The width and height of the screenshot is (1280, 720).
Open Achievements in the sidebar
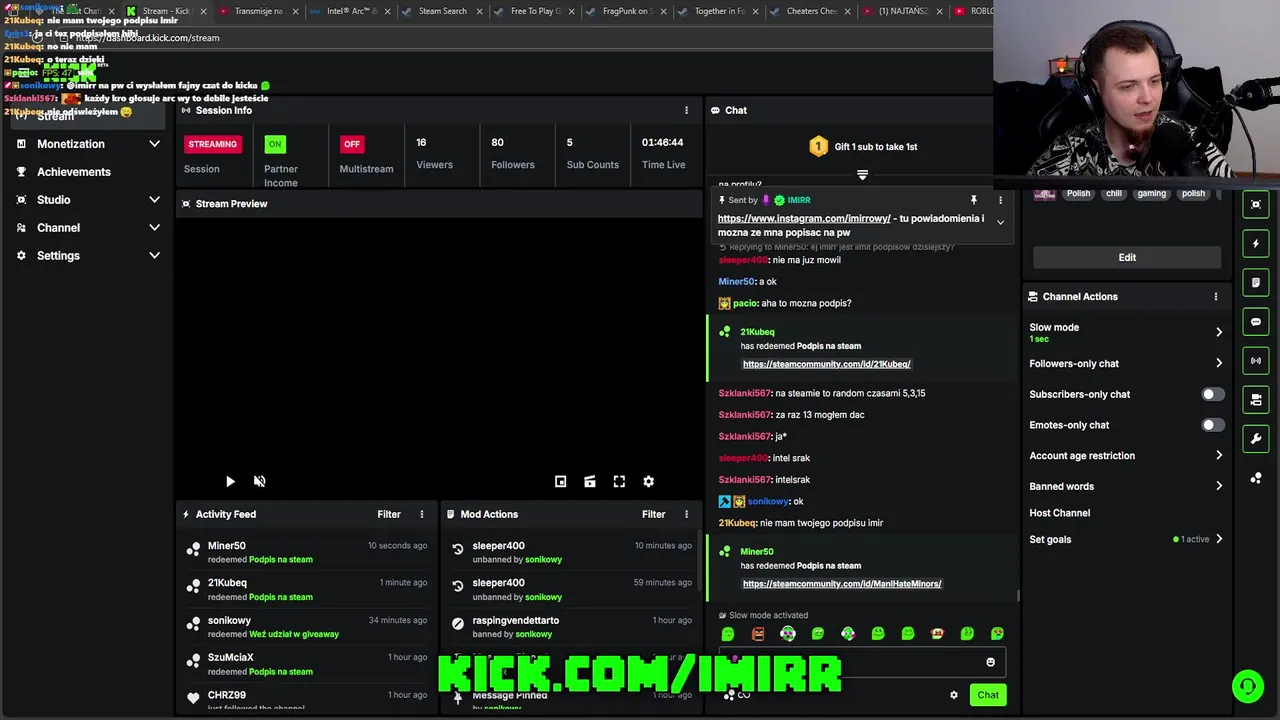(x=74, y=172)
